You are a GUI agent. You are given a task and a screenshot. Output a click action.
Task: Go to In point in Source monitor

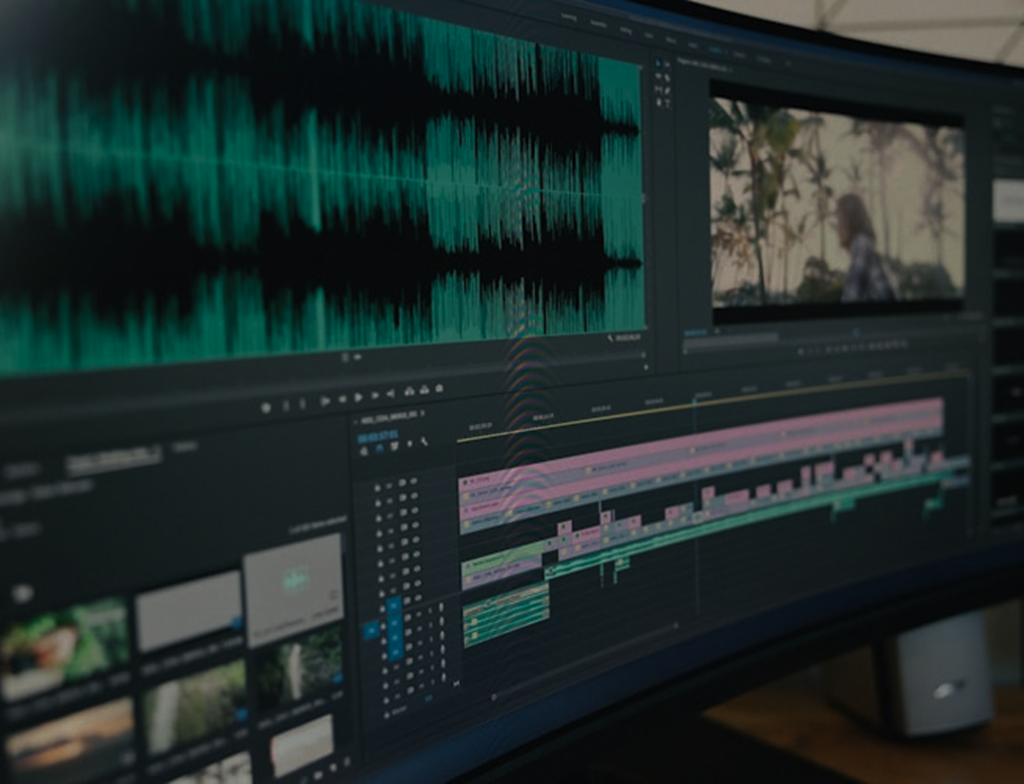[325, 401]
